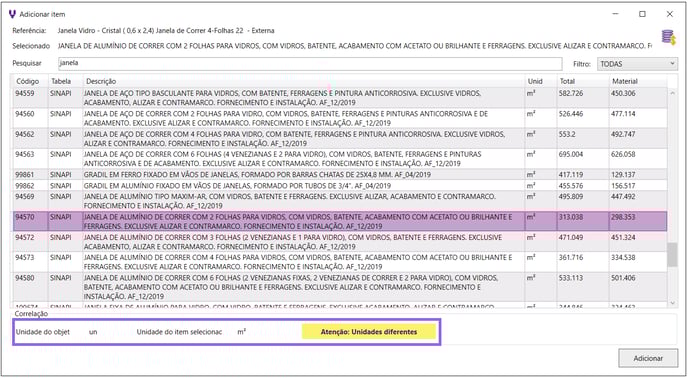Click material value 492.747
The image size is (688, 378).
(623, 134)
